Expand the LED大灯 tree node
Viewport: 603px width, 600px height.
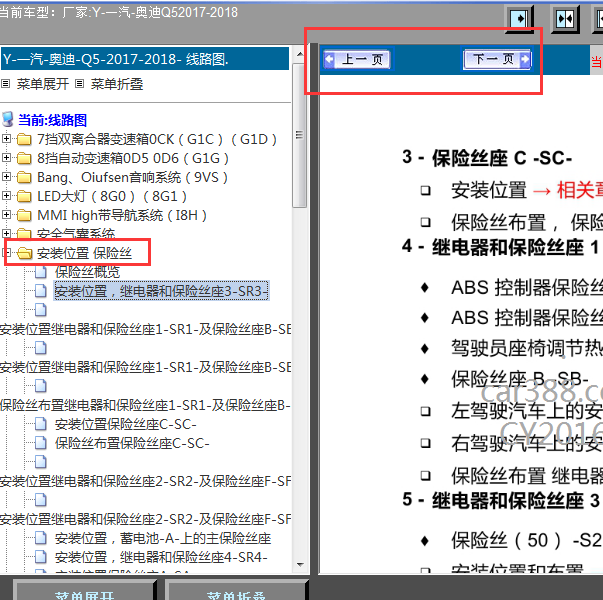coord(8,196)
